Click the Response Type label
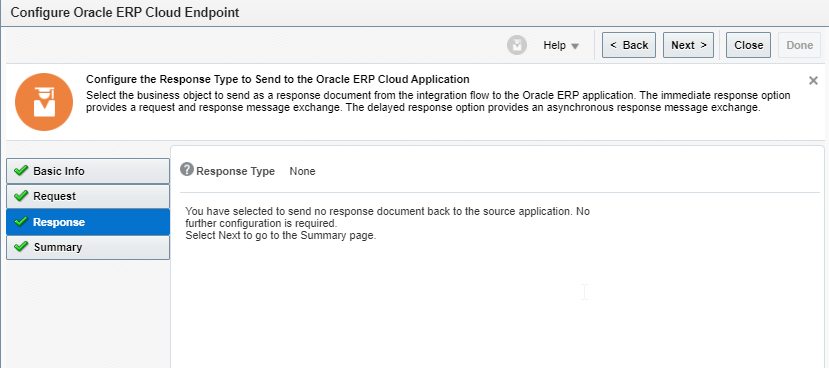 tap(235, 171)
